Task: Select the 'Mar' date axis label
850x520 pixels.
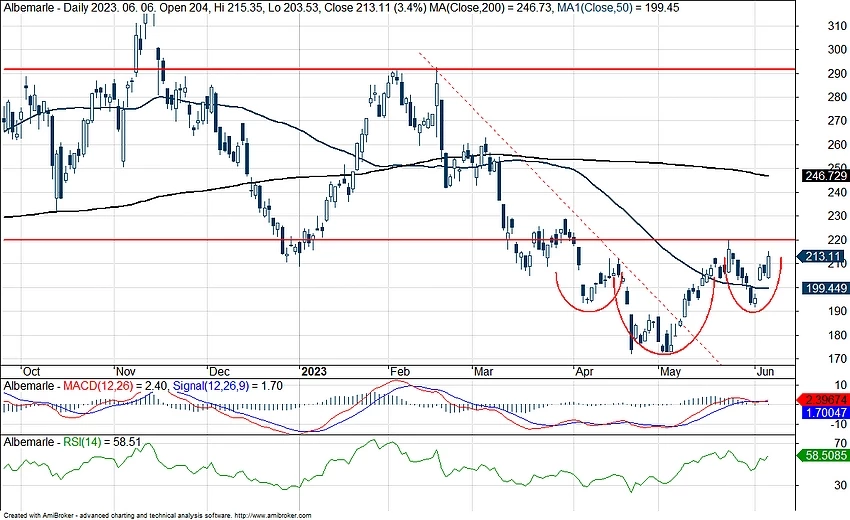Action: [x=484, y=371]
